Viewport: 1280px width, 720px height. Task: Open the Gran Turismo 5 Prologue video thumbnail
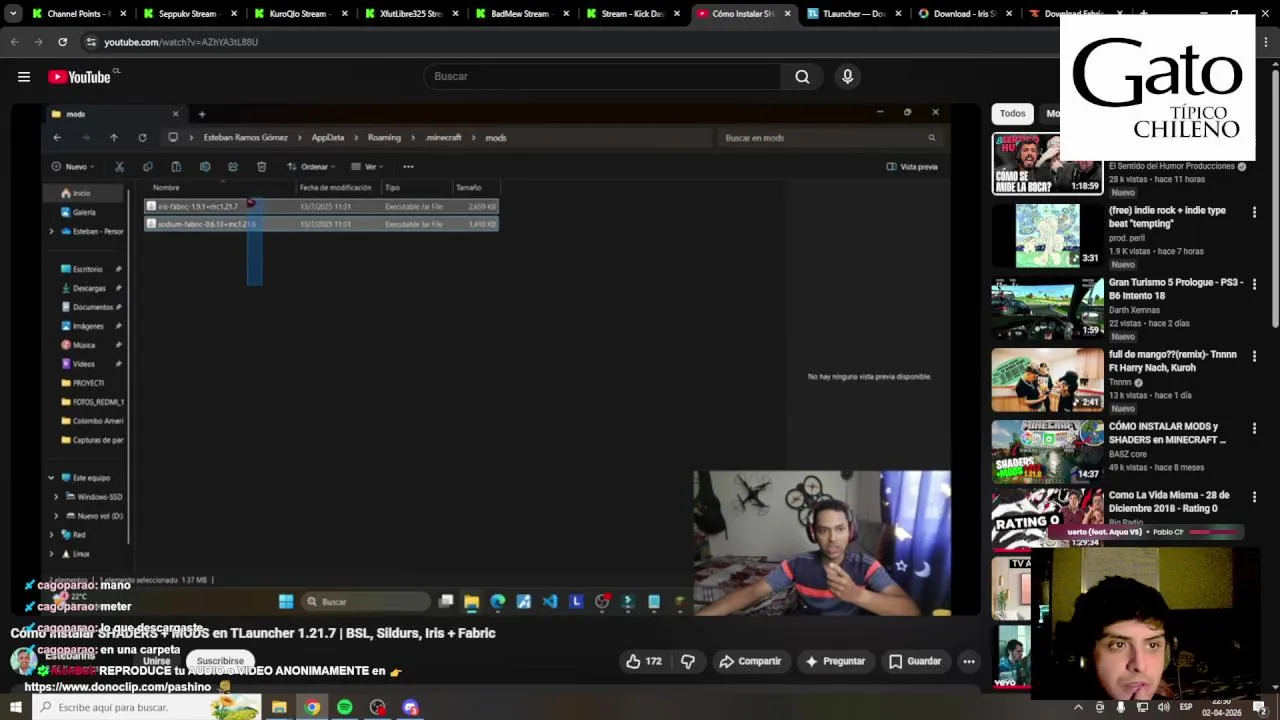[x=1047, y=308]
